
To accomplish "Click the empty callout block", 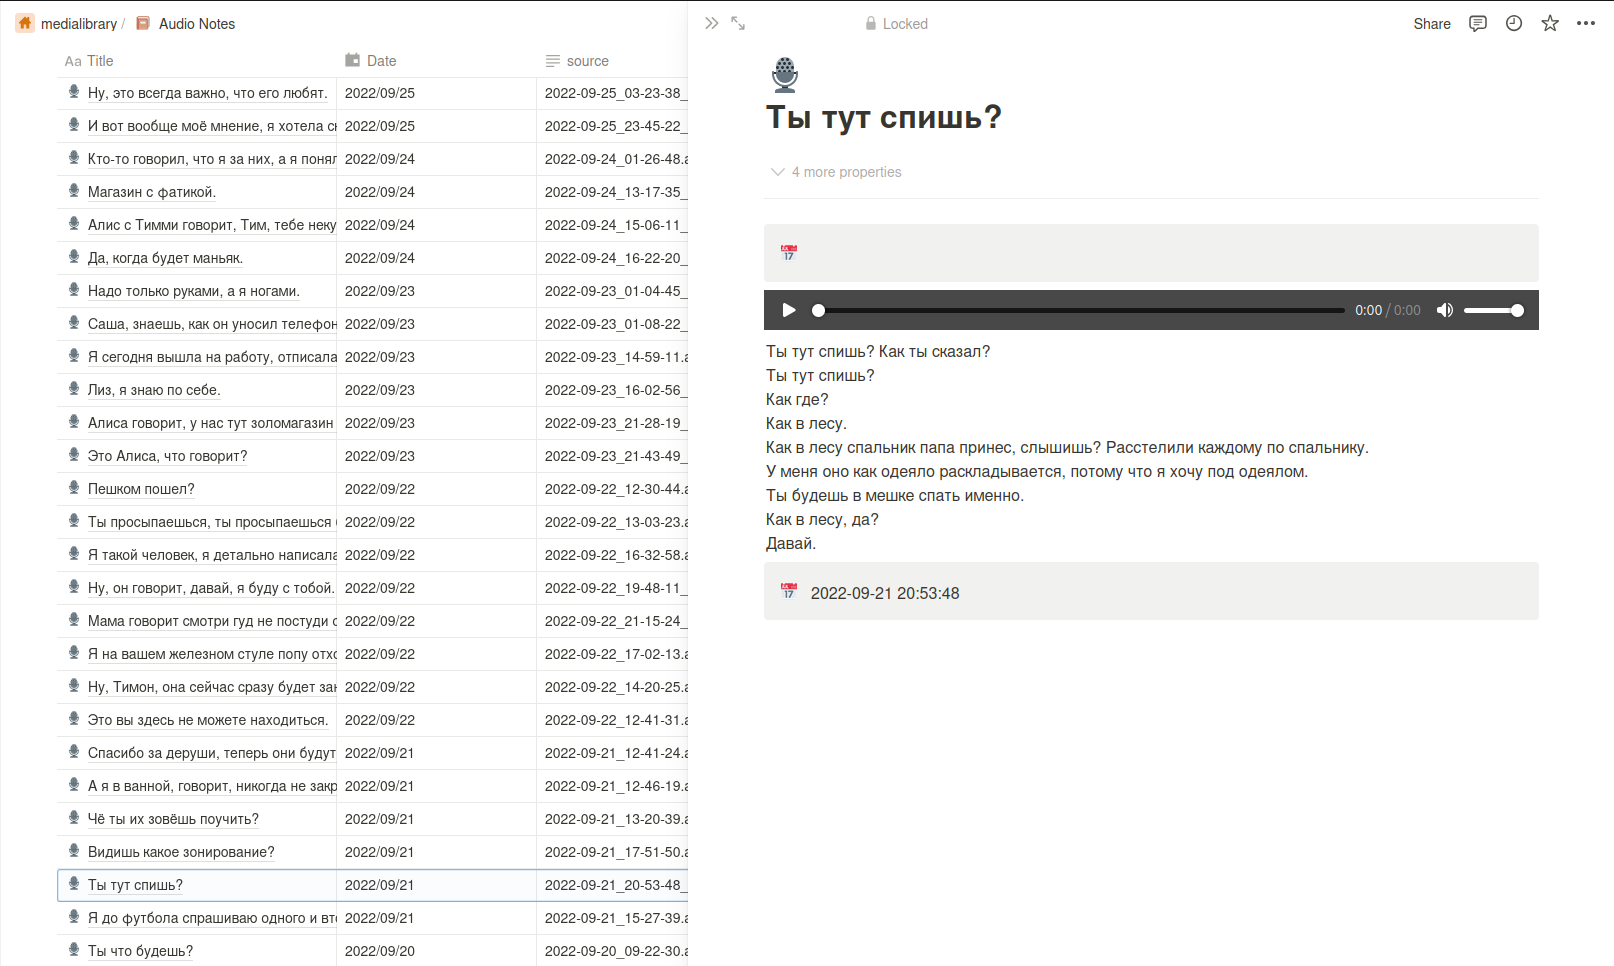I will click(1151, 253).
